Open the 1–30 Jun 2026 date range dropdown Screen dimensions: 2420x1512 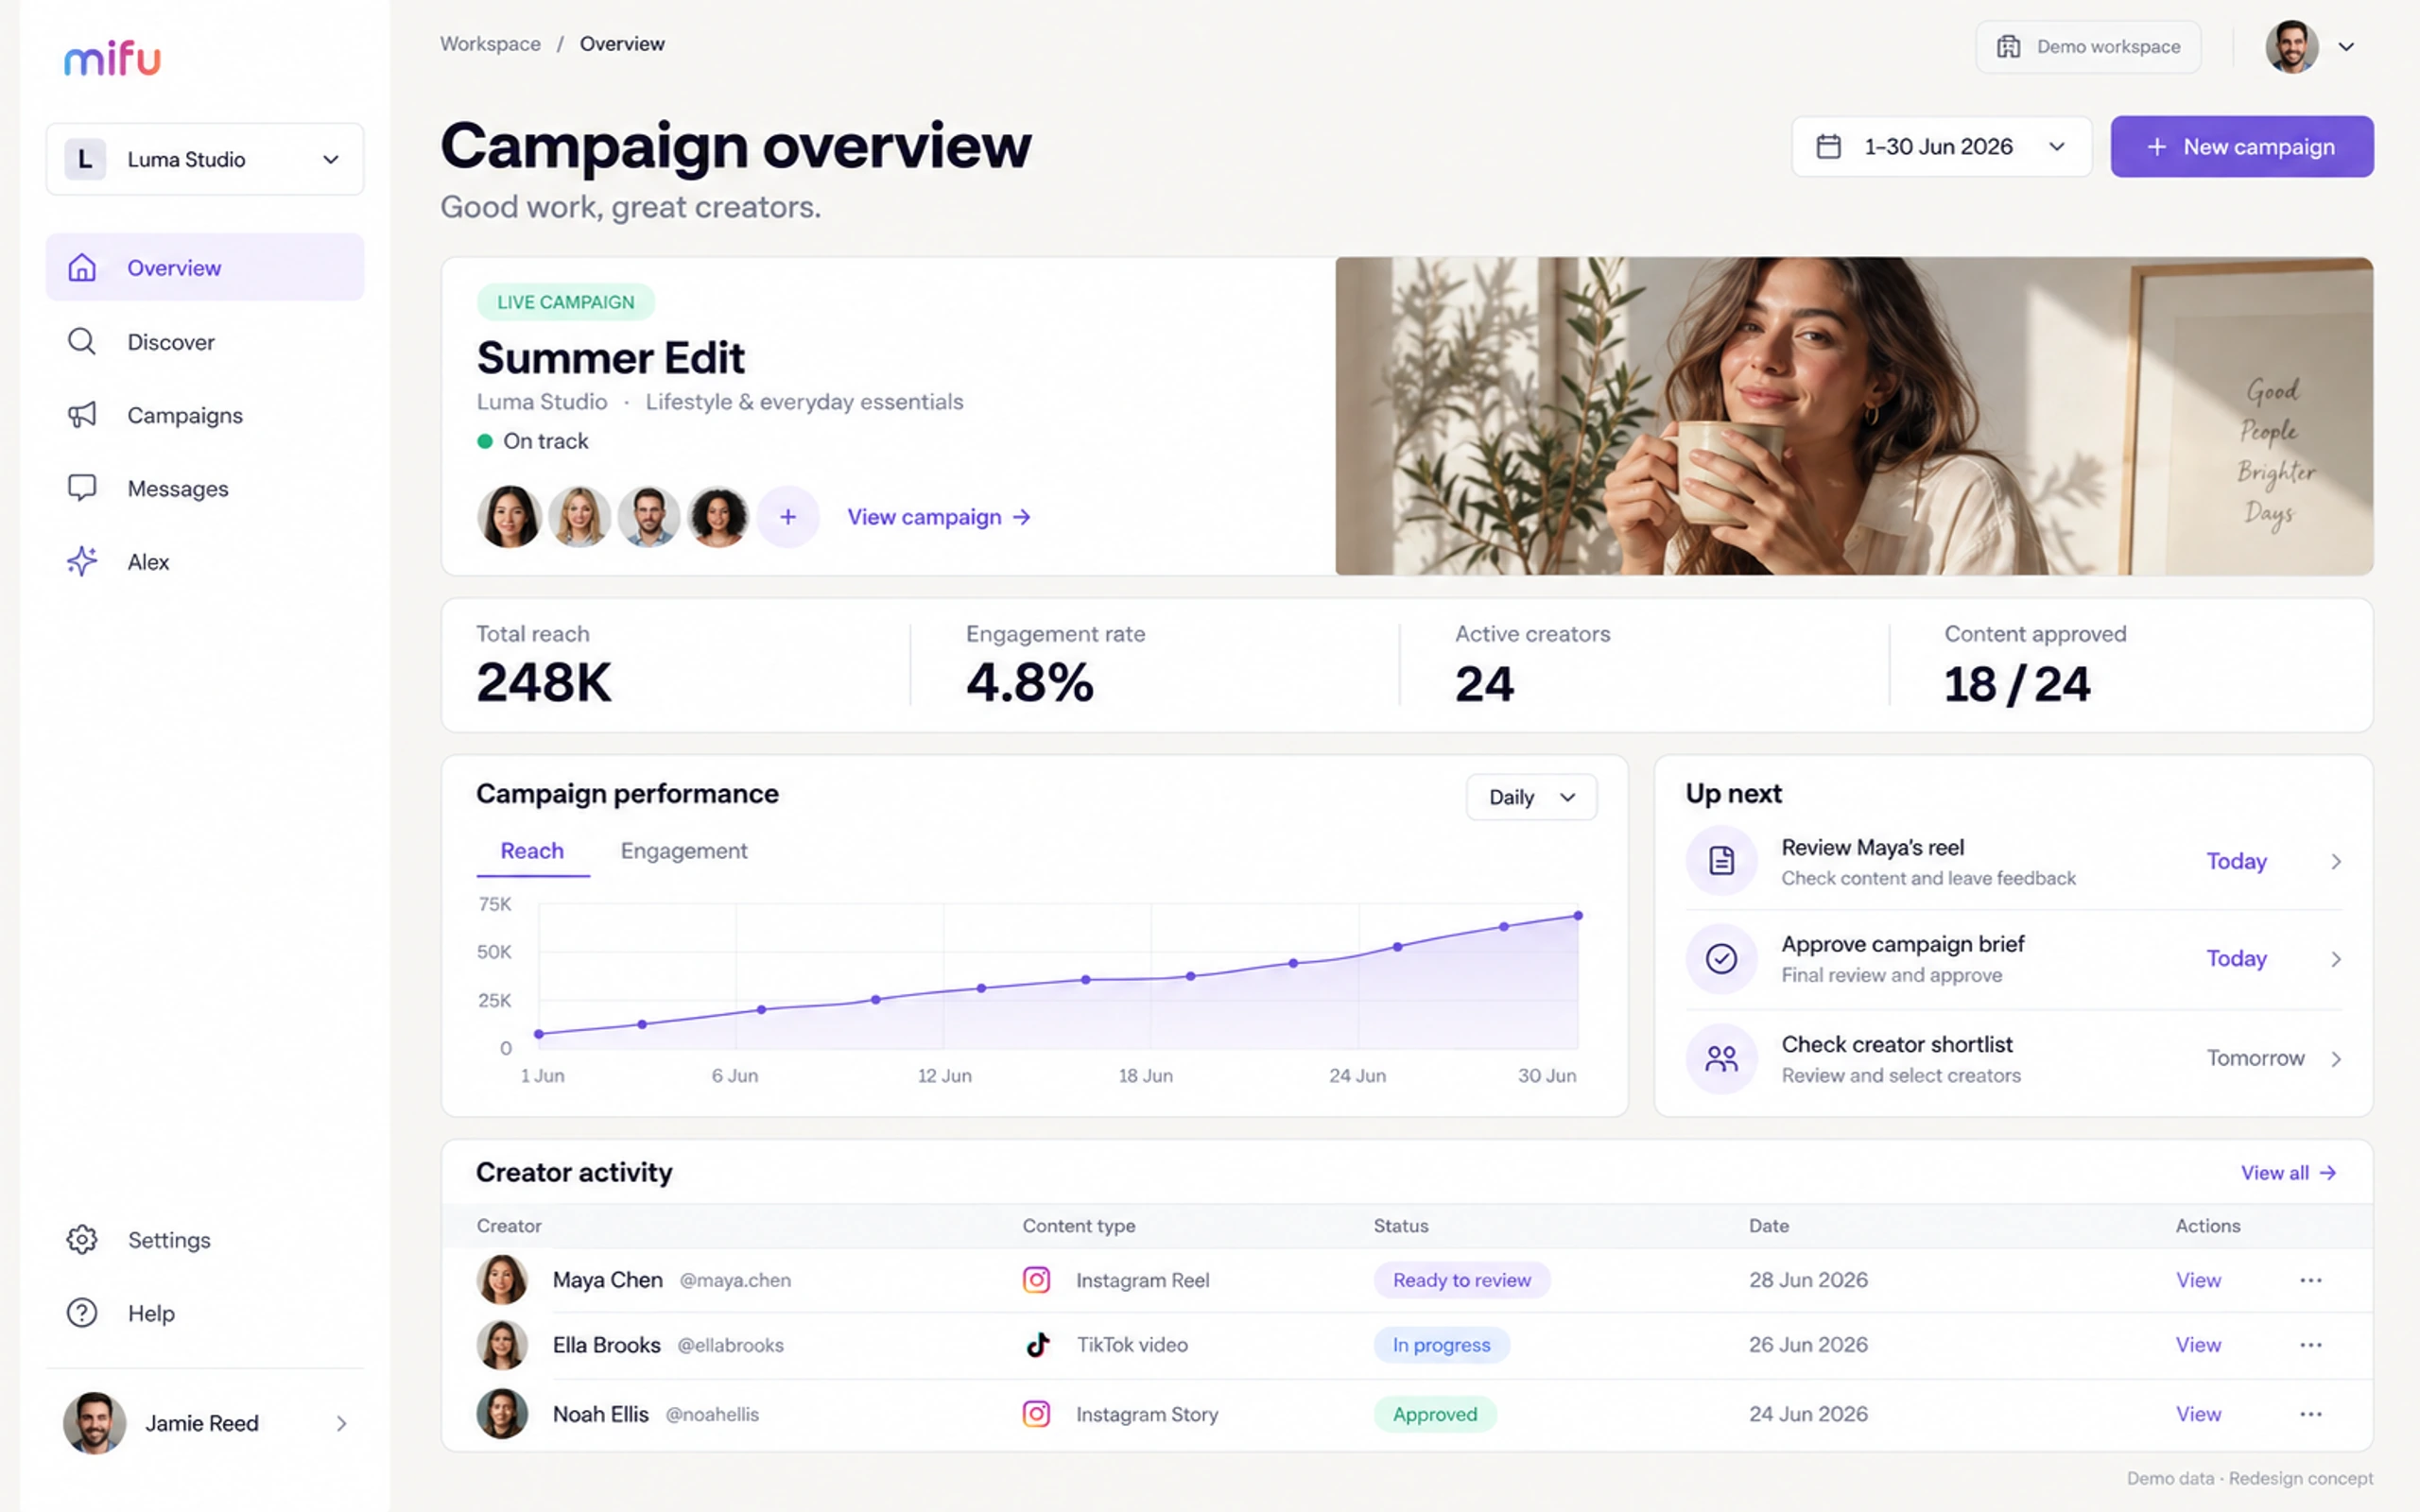pyautogui.click(x=1941, y=146)
